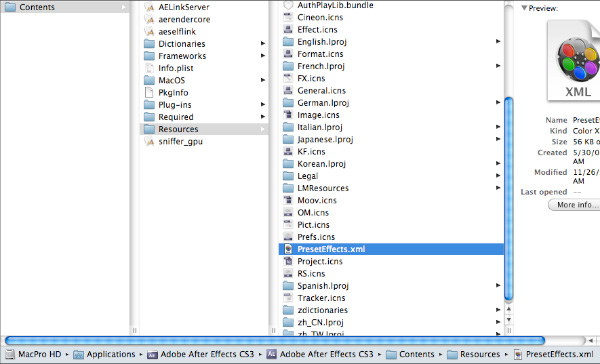Click the KF.icns file icon
The height and width of the screenshot is (364, 600).
point(288,152)
